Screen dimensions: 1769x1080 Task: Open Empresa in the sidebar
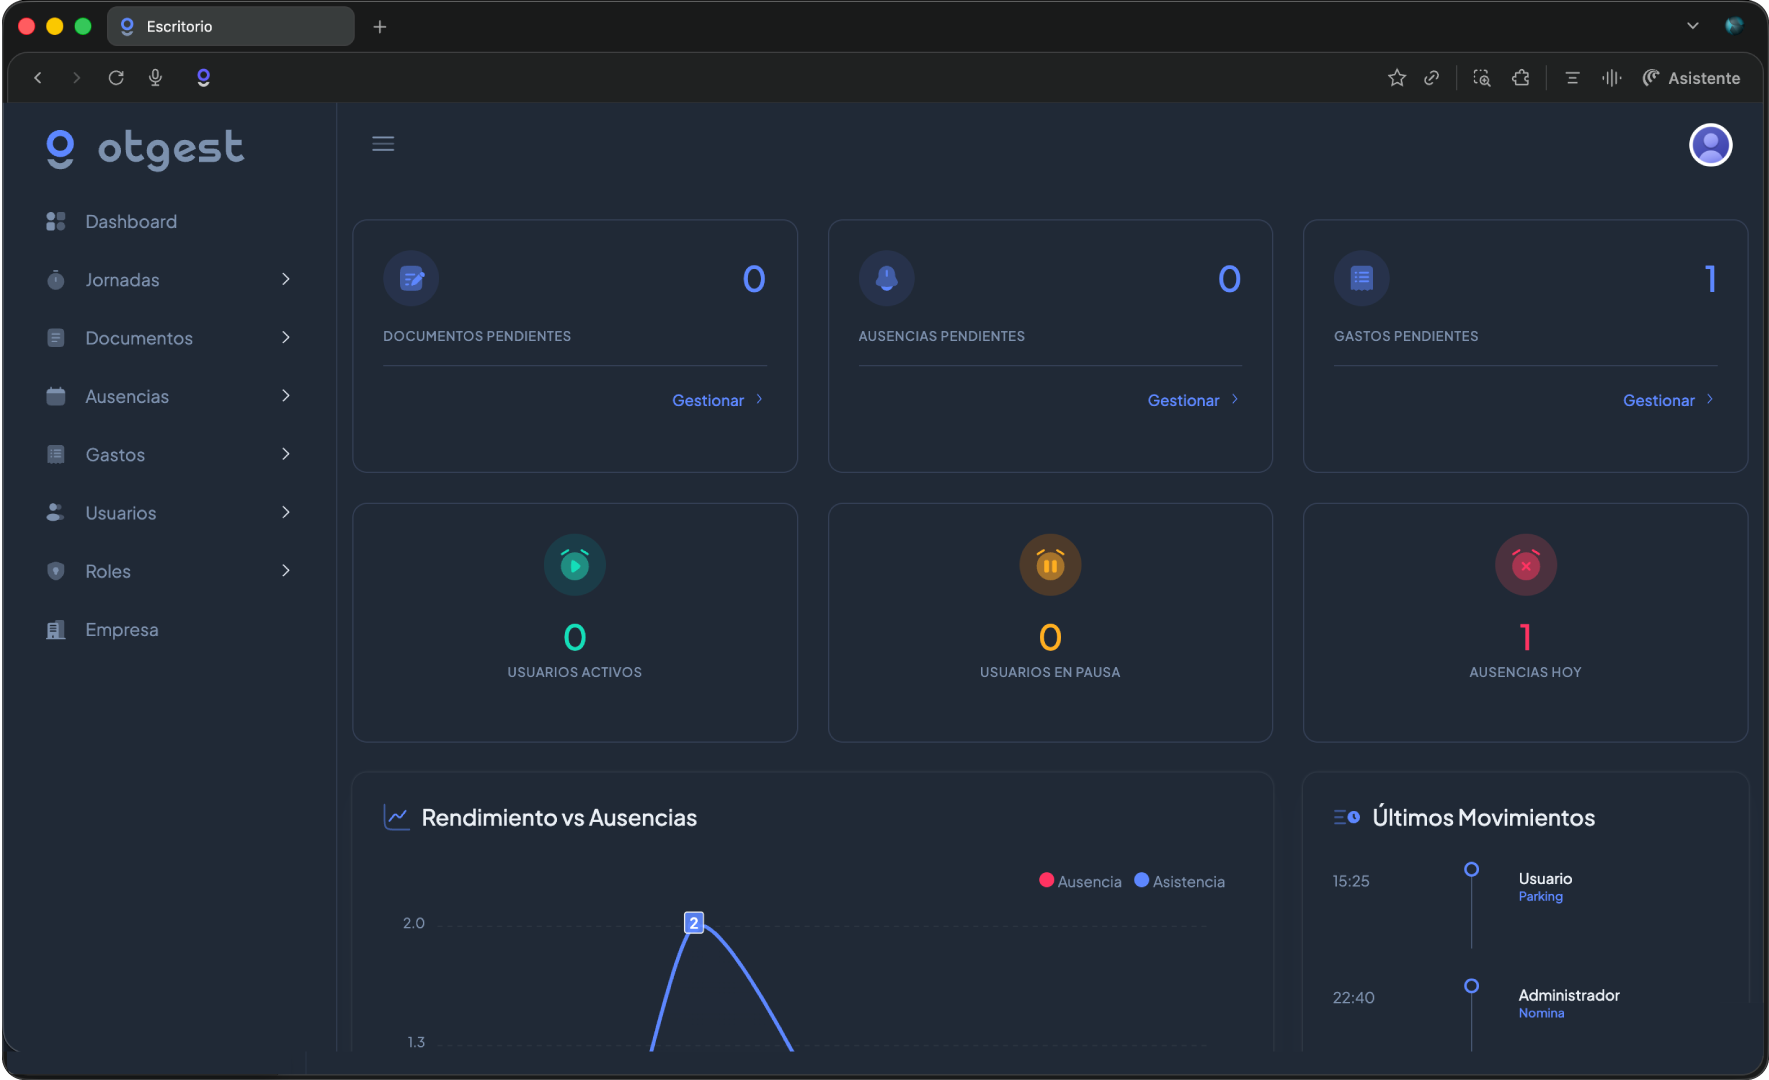(x=121, y=630)
